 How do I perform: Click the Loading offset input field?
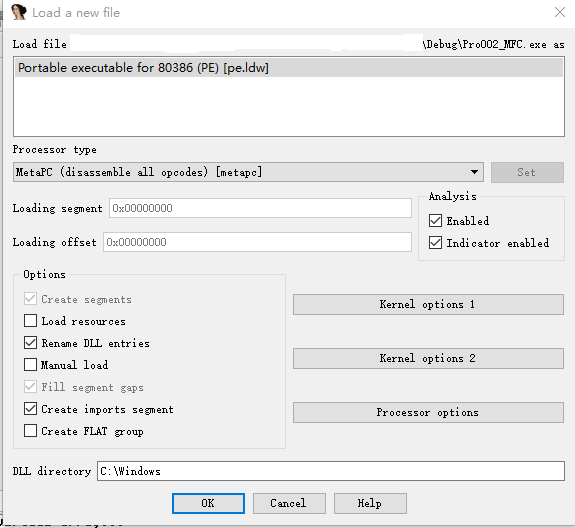point(257,242)
